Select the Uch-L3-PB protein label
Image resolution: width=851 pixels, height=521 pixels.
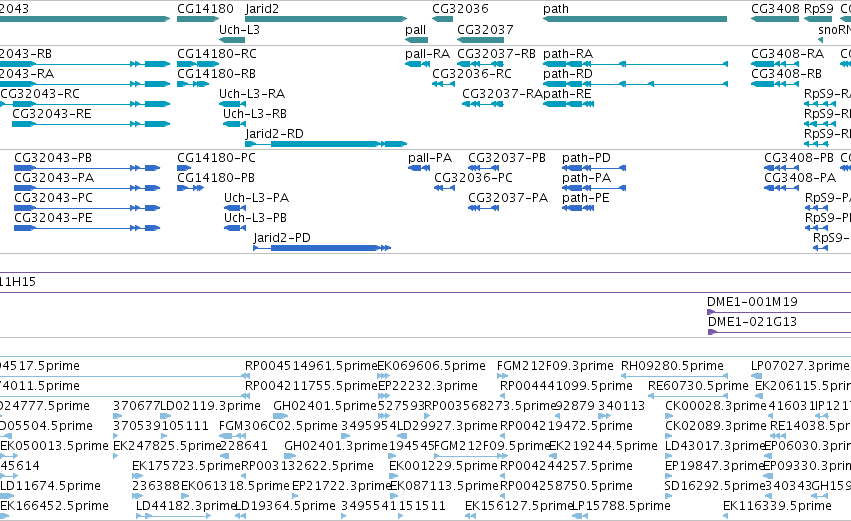255,218
